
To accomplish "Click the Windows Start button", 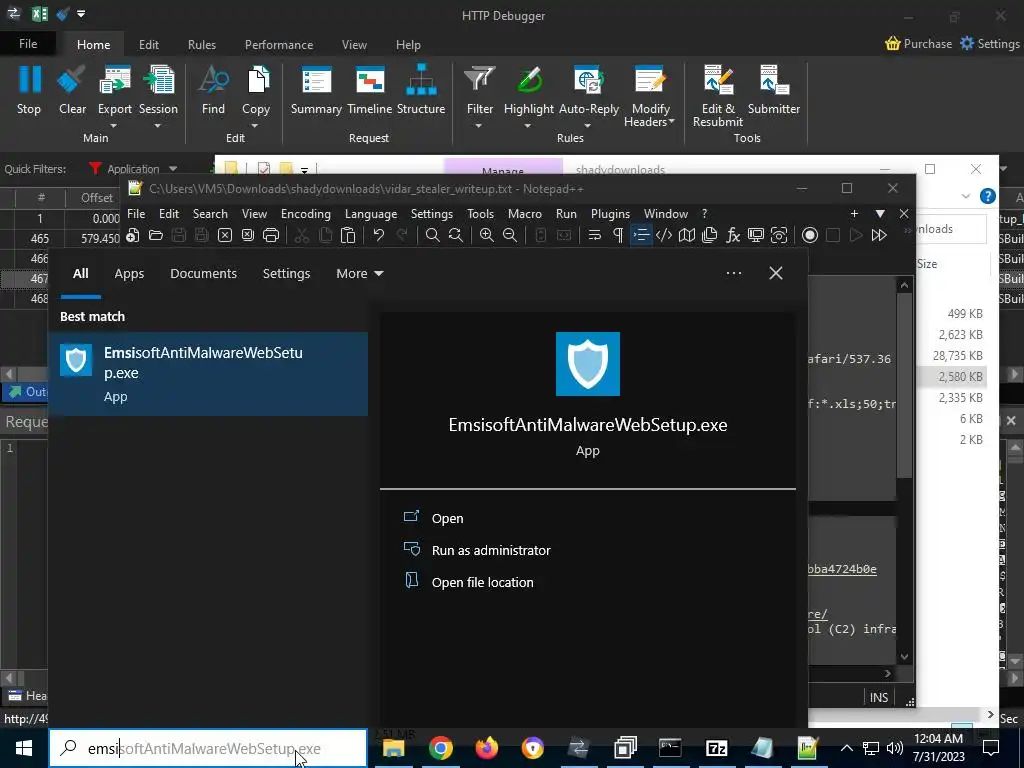I will pos(24,748).
